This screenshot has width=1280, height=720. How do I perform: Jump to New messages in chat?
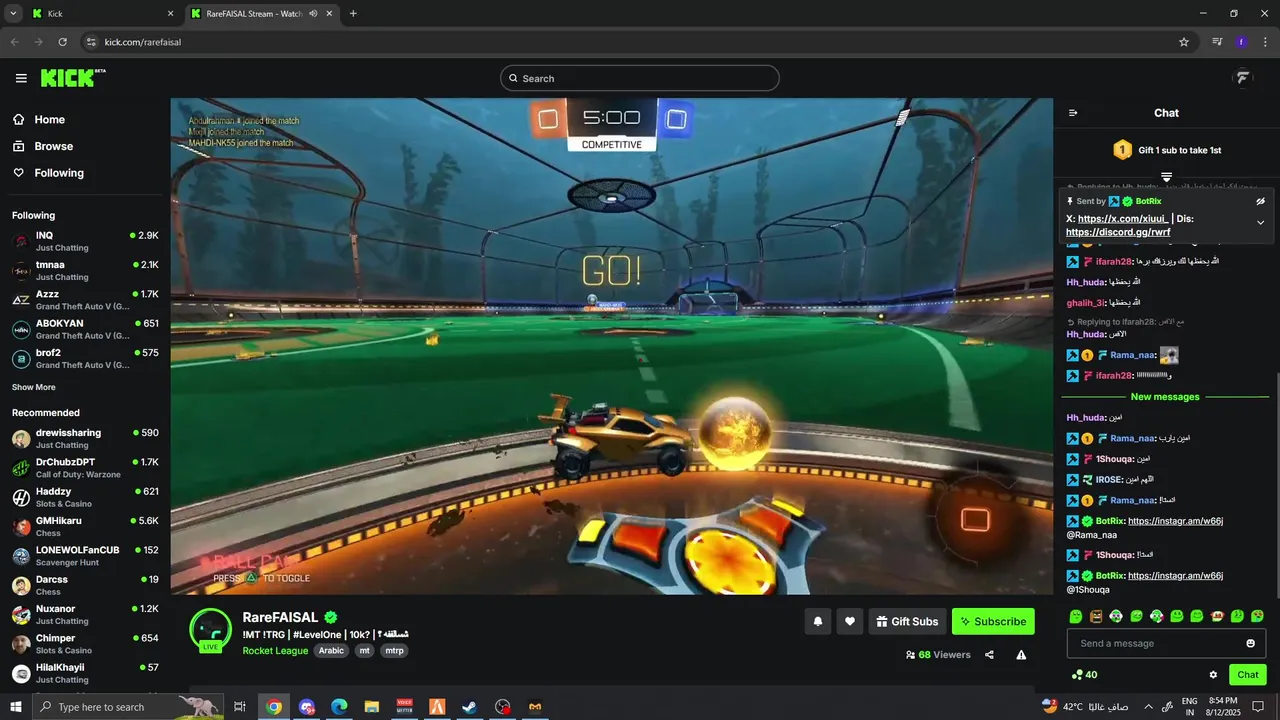[x=1165, y=397]
